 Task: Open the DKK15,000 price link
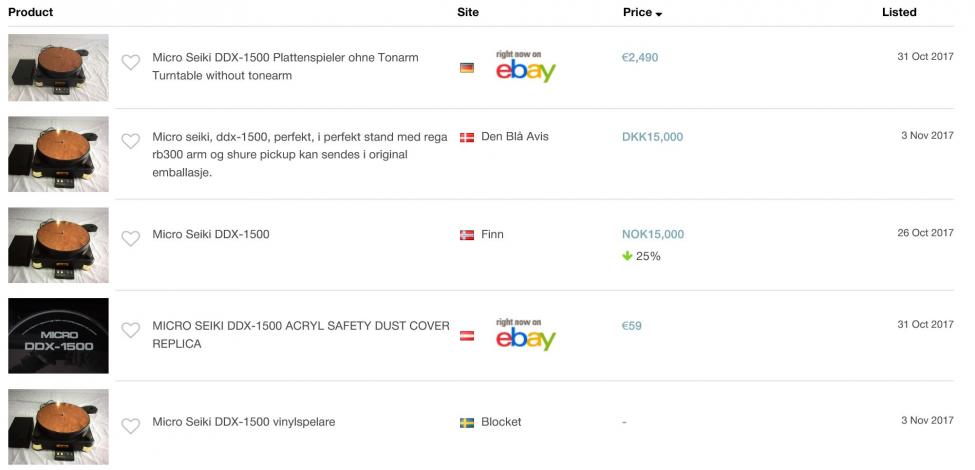tap(652, 137)
